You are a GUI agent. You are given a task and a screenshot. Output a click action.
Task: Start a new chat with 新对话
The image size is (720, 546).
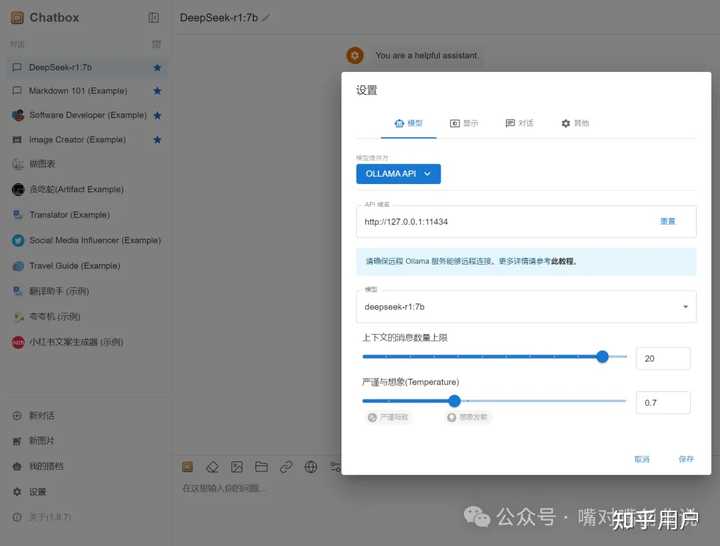[86, 416]
